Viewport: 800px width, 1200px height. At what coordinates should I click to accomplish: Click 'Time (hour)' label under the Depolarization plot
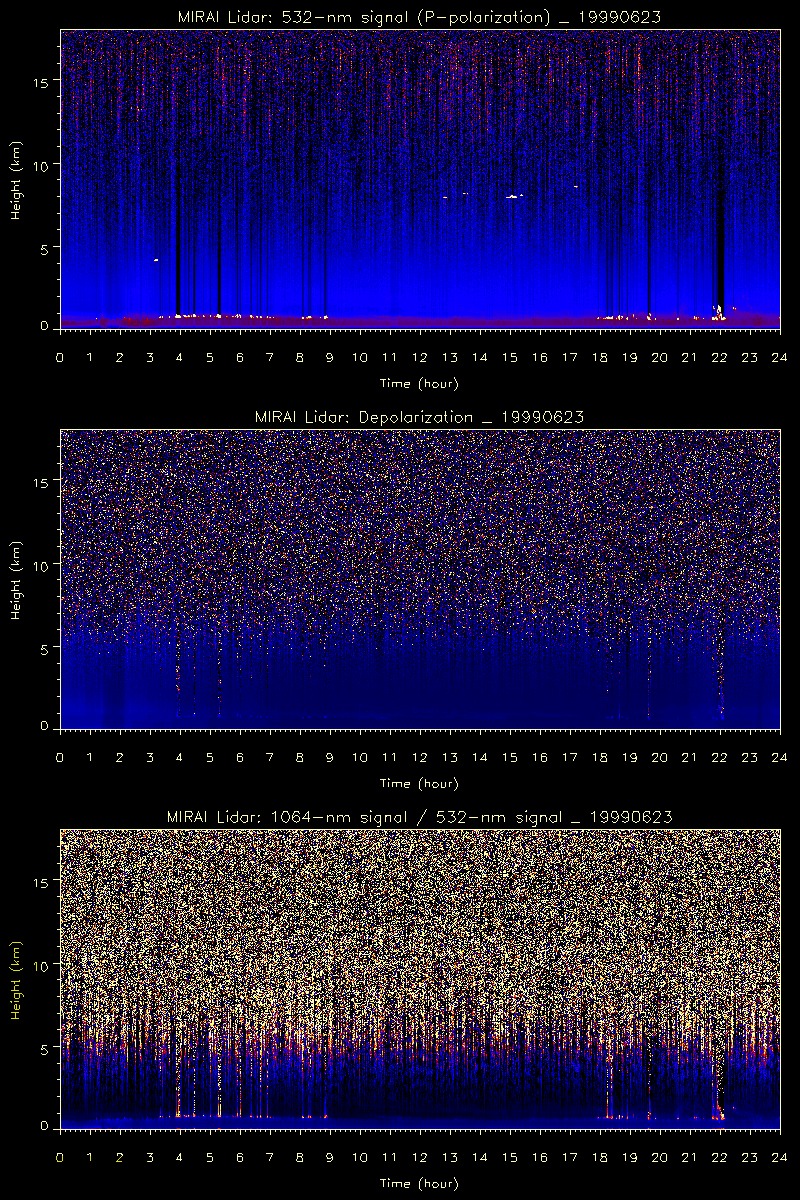click(419, 783)
